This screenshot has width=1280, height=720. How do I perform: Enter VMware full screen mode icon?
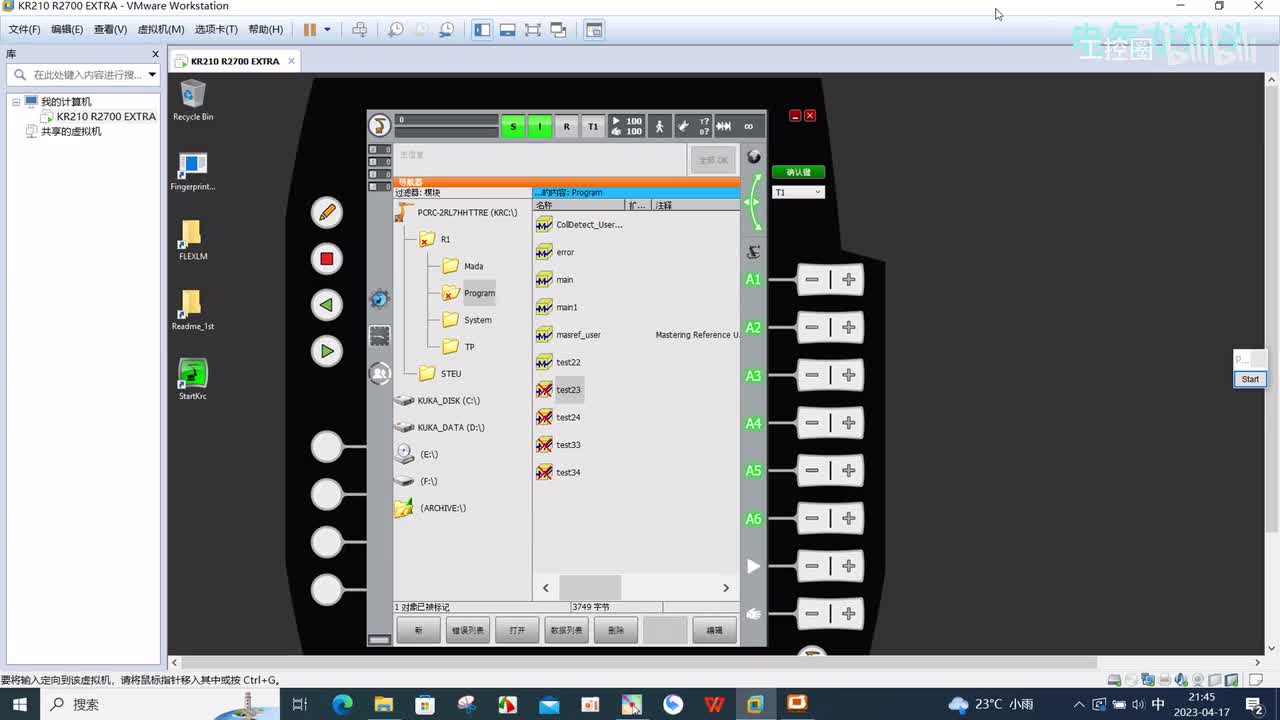tap(532, 30)
